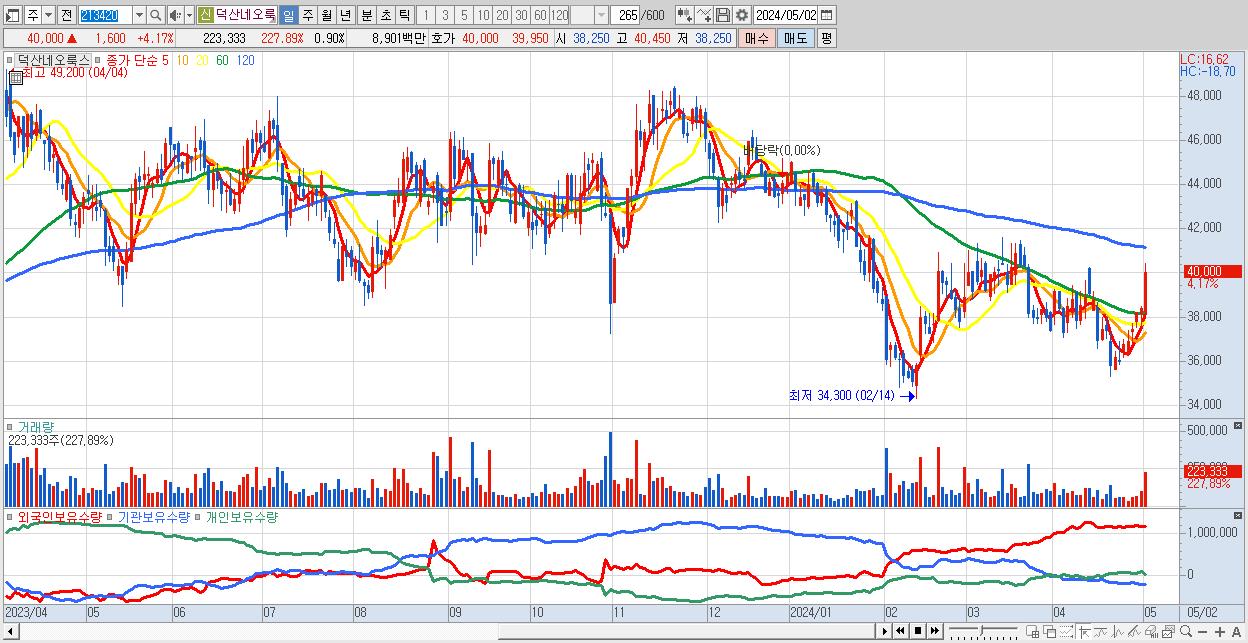Click the 평 button next to 매도
The width and height of the screenshot is (1248, 643).
tap(826, 38)
